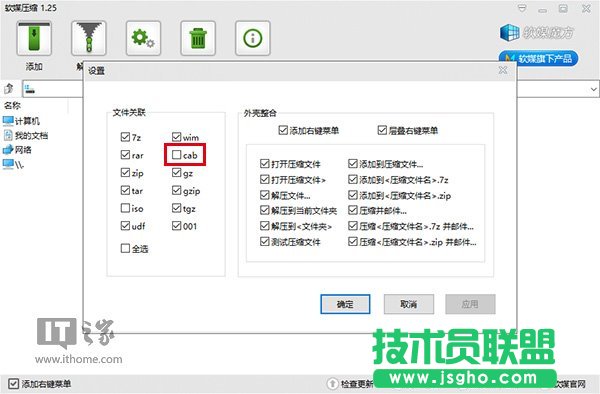Click the up-folder navigation arrow icon
This screenshot has width=600, height=394.
point(9,89)
